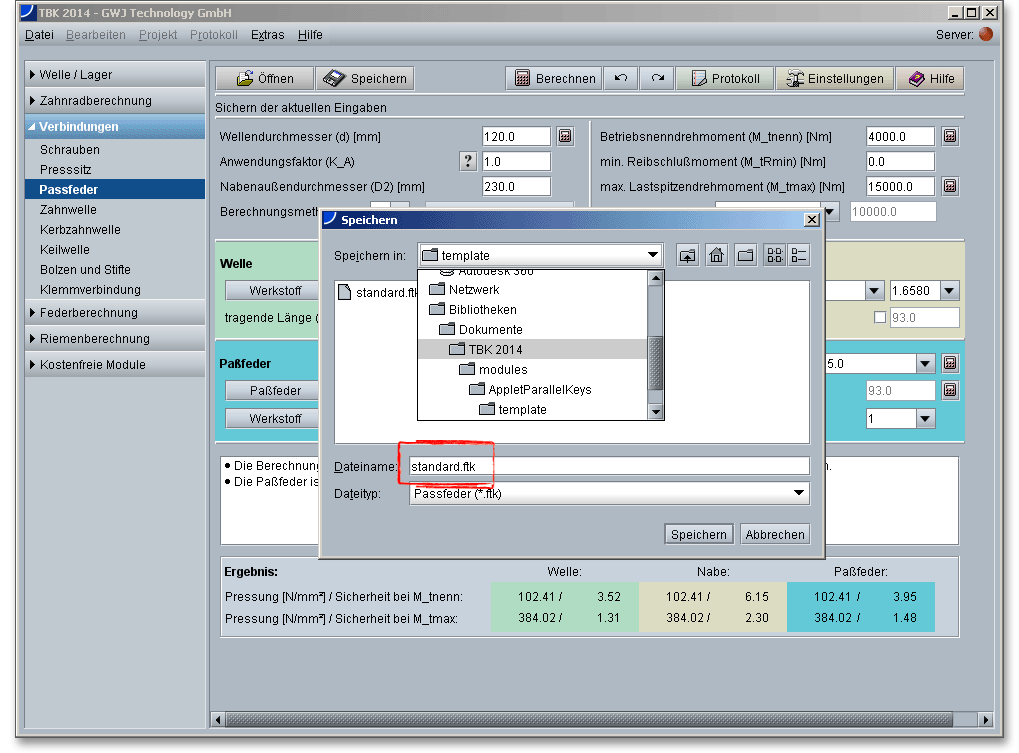The width and height of the screenshot is (1019, 753).
Task: Click the undo arrow in the toolbar
Action: [x=621, y=78]
